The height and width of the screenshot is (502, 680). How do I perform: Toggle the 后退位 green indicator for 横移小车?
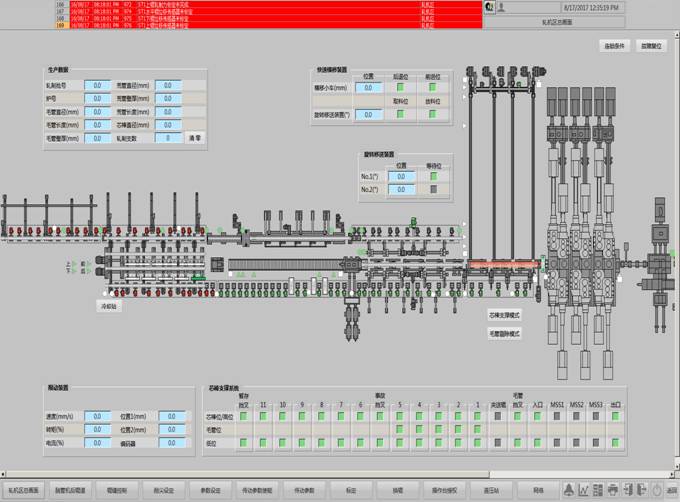click(400, 88)
